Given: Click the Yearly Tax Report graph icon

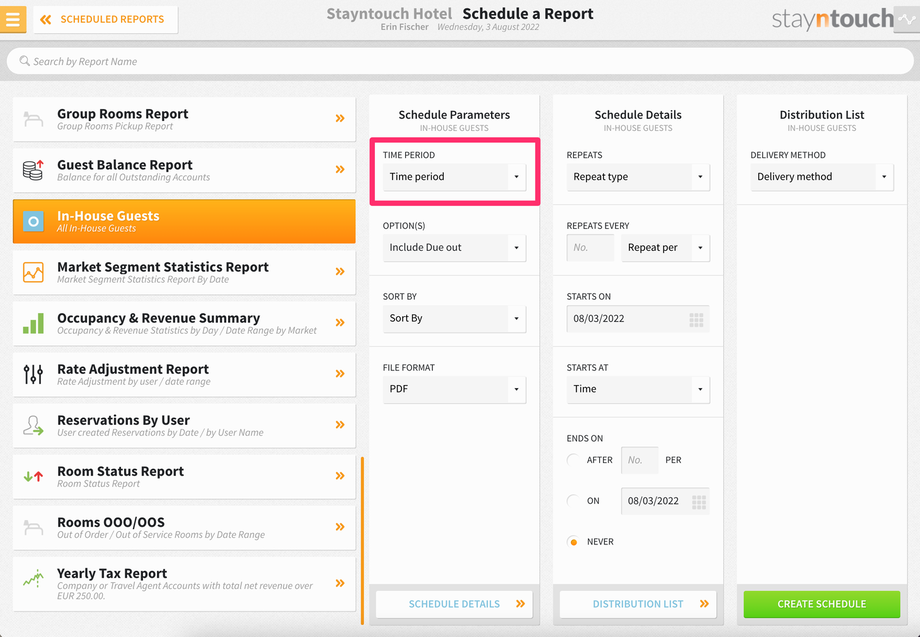Looking at the screenshot, I should tap(33, 578).
